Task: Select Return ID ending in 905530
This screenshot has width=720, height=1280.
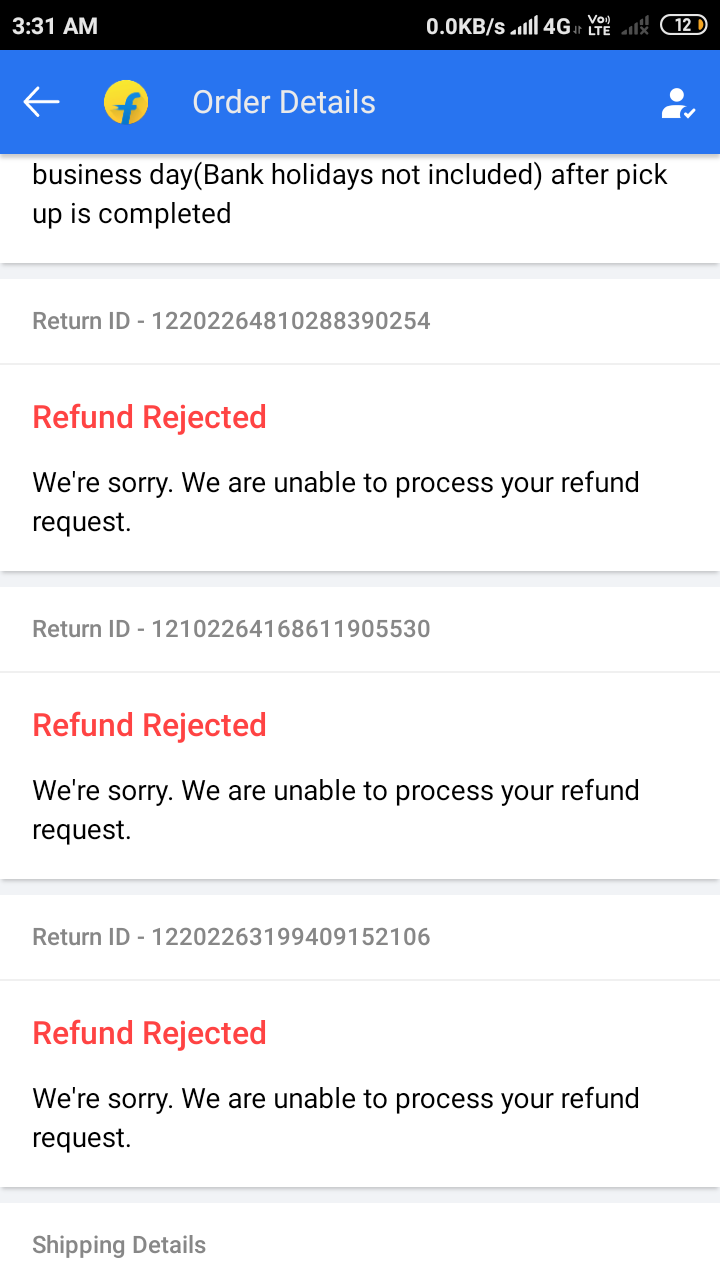Action: [x=231, y=629]
